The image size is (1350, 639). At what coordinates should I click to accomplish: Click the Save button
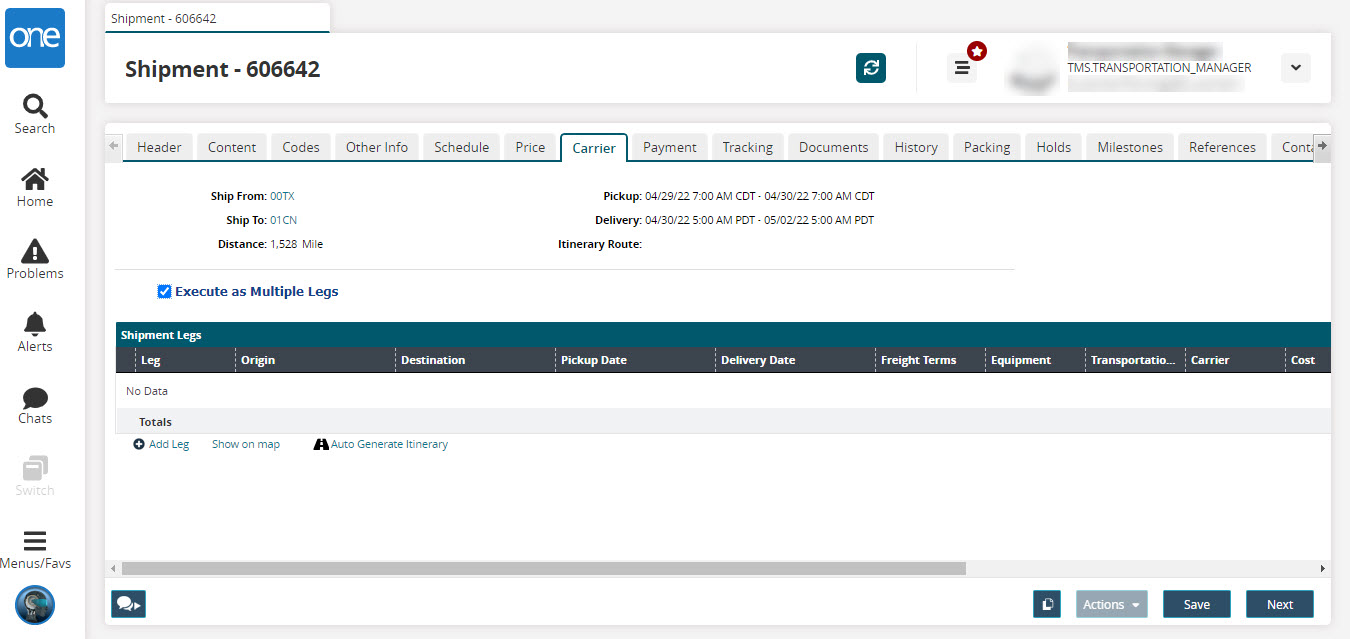click(1197, 604)
